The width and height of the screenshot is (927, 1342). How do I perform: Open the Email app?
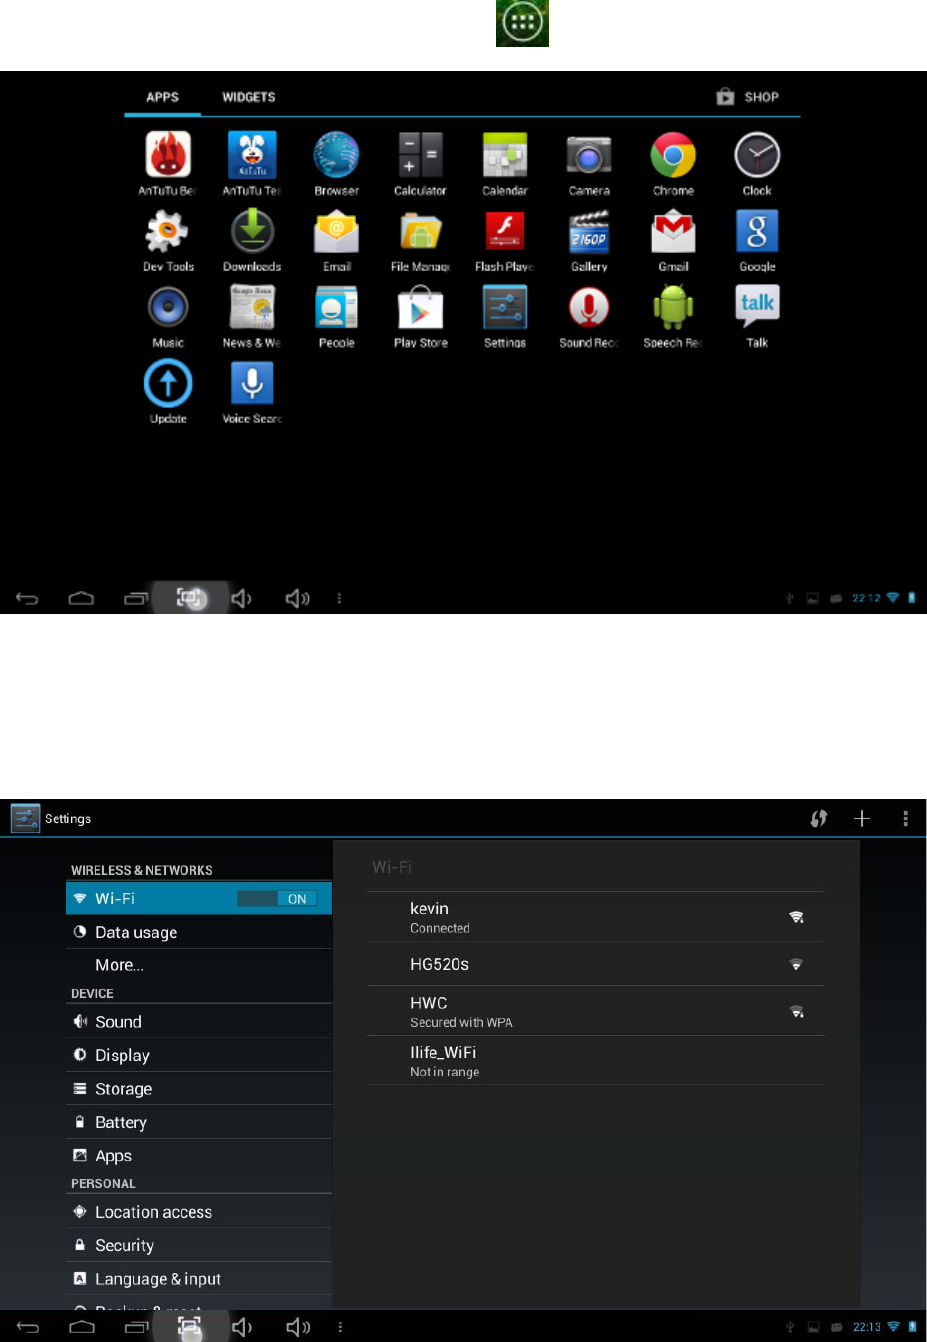336,239
